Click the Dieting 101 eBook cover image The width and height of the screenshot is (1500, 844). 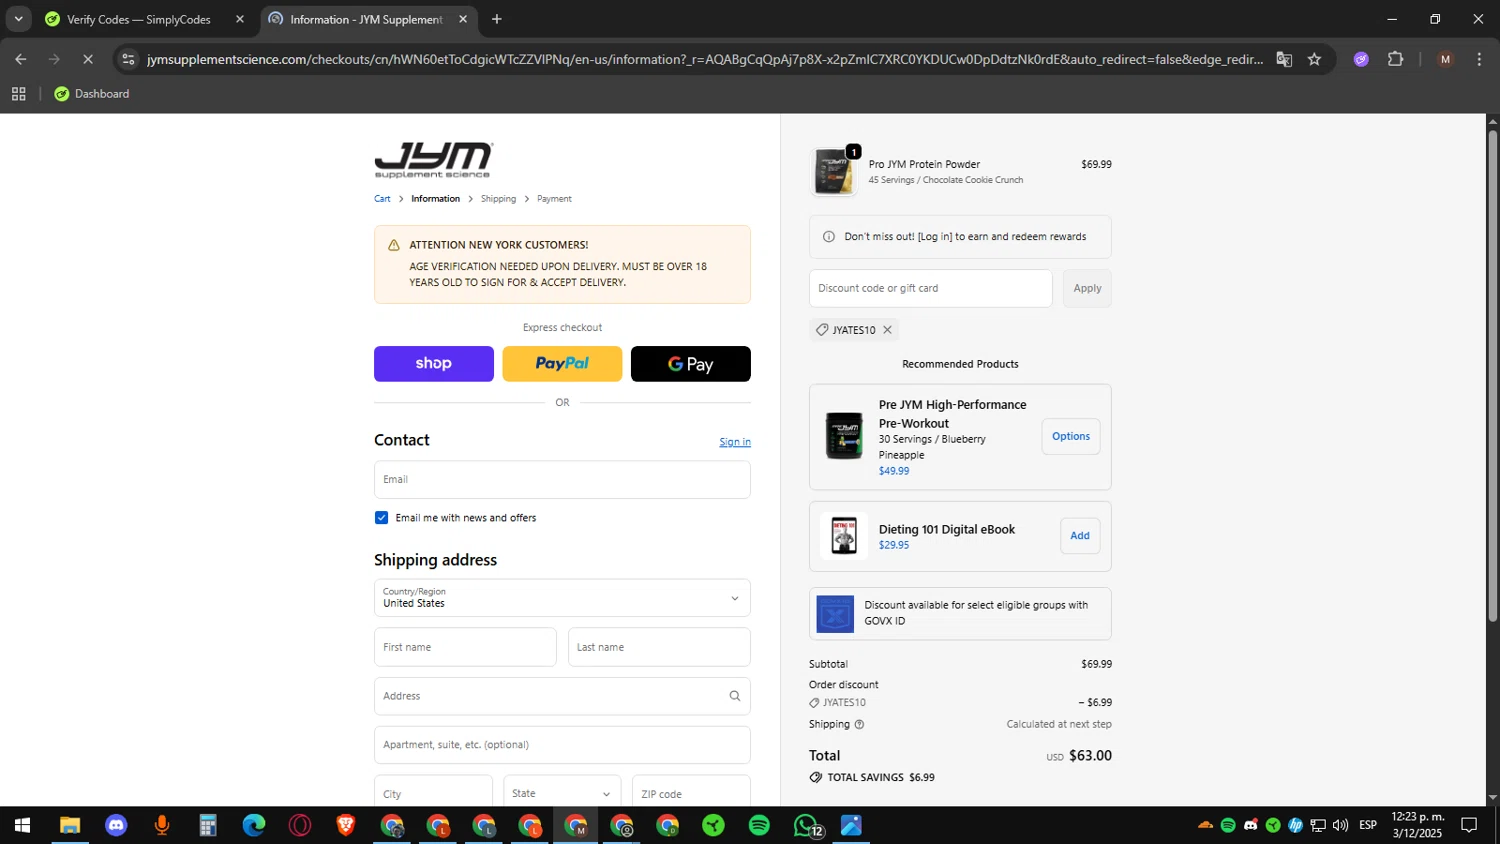pos(844,536)
